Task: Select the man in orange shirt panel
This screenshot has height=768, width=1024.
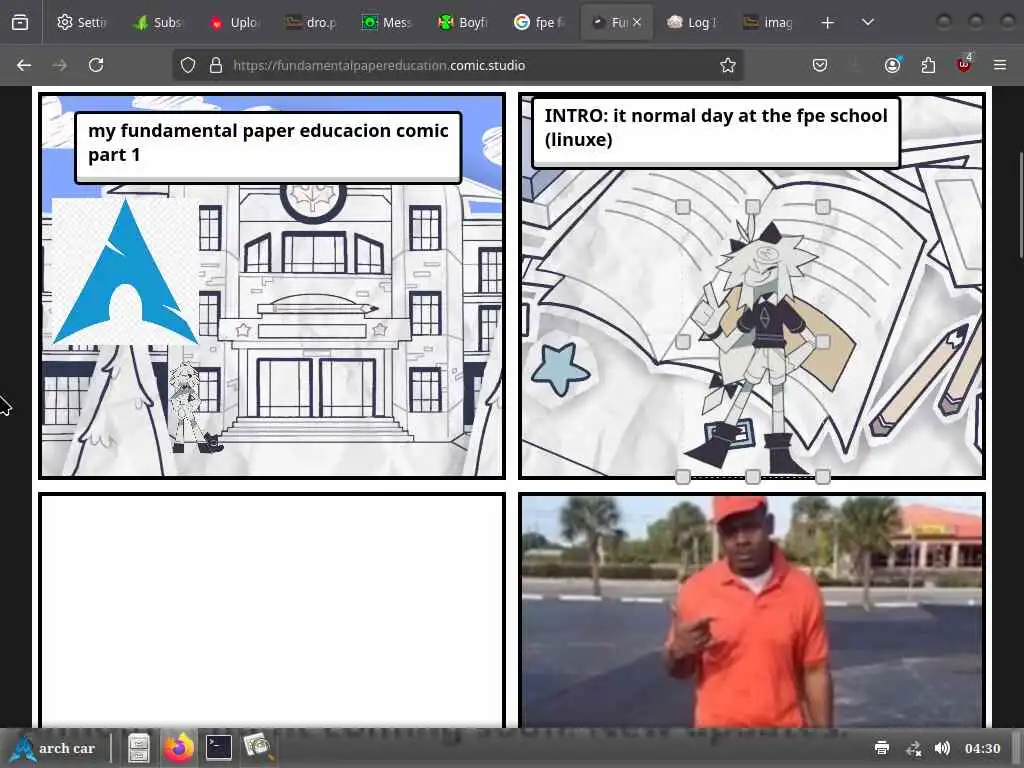Action: coord(752,611)
